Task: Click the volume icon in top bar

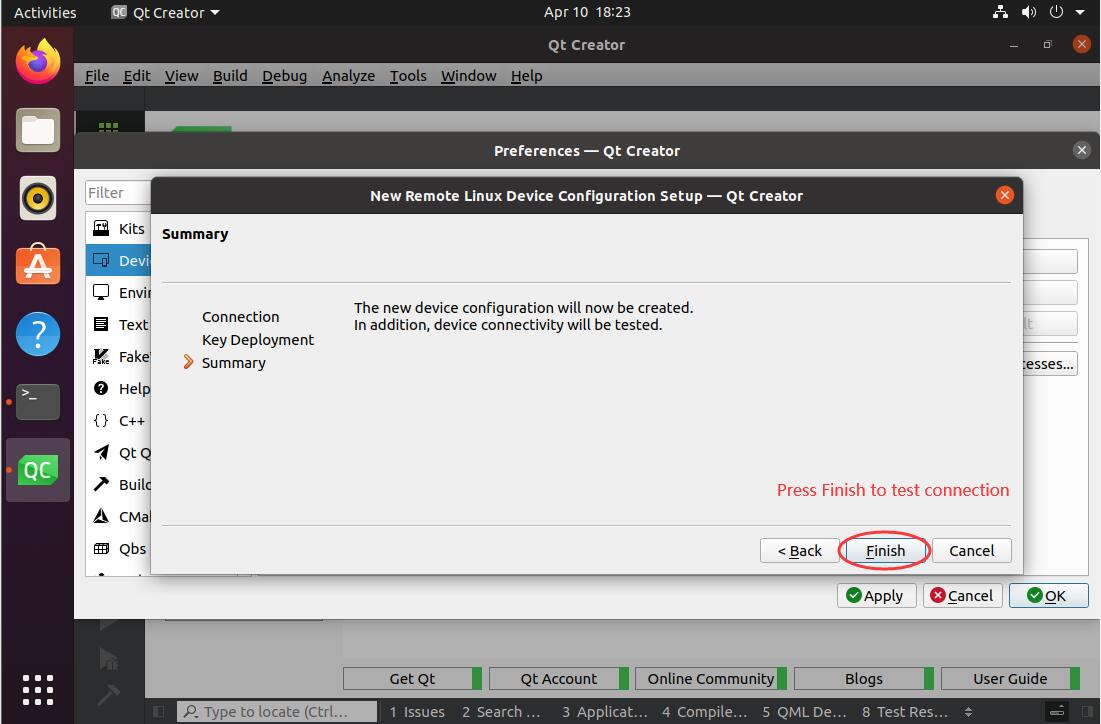Action: (x=1029, y=12)
